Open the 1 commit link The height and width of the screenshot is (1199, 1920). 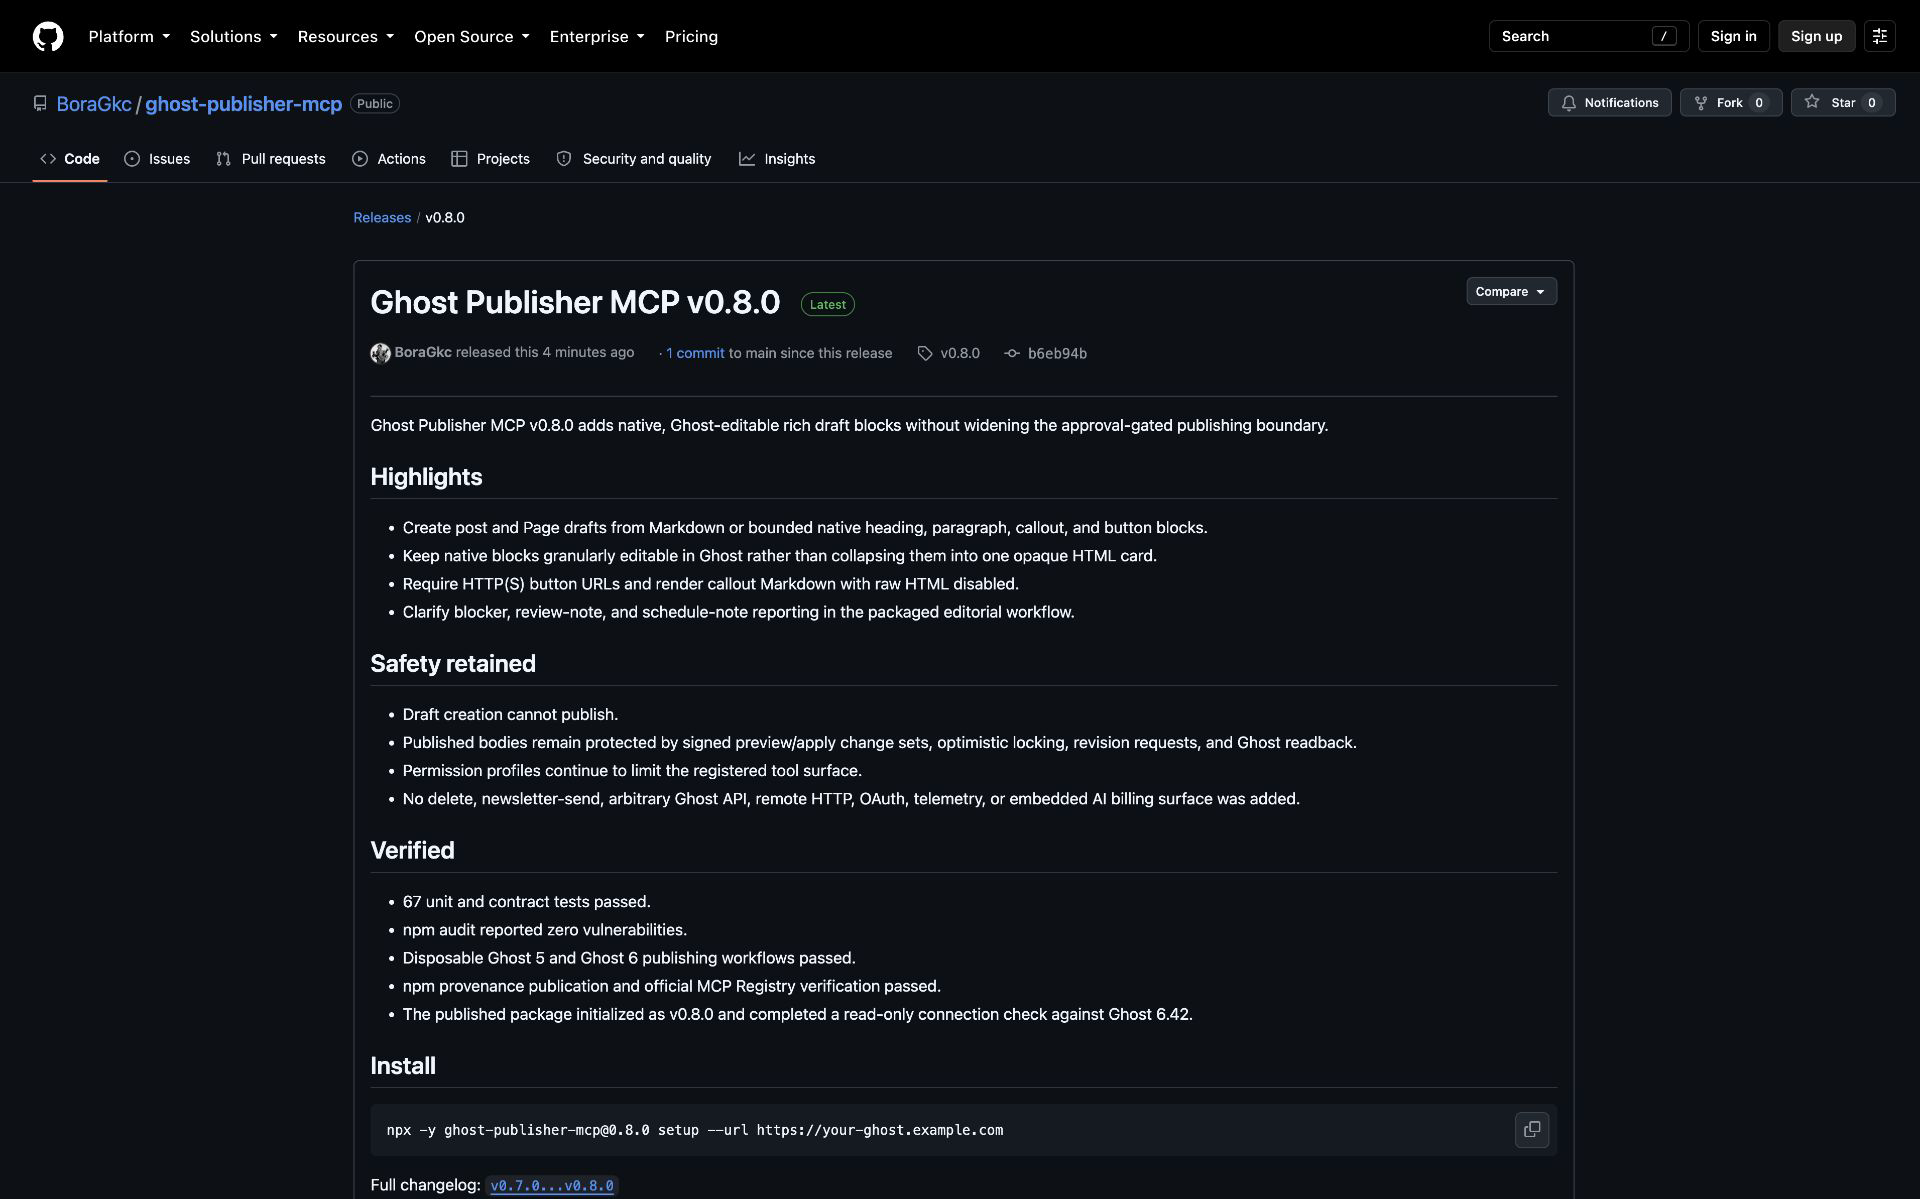click(695, 353)
